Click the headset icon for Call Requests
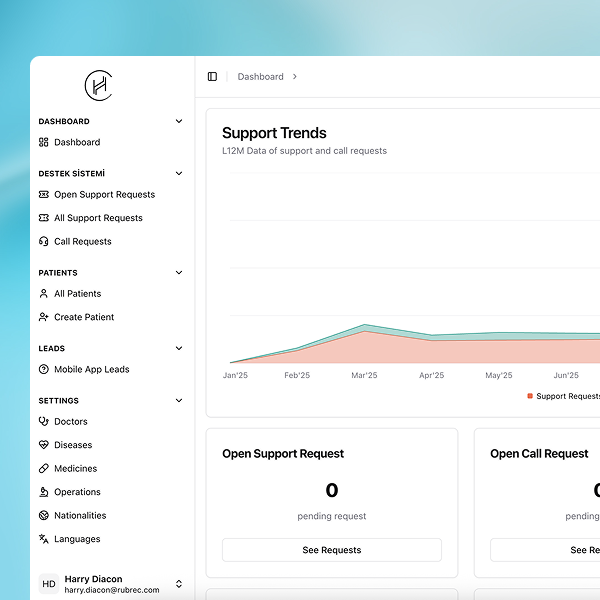Screen dimensions: 600x600 pos(44,242)
